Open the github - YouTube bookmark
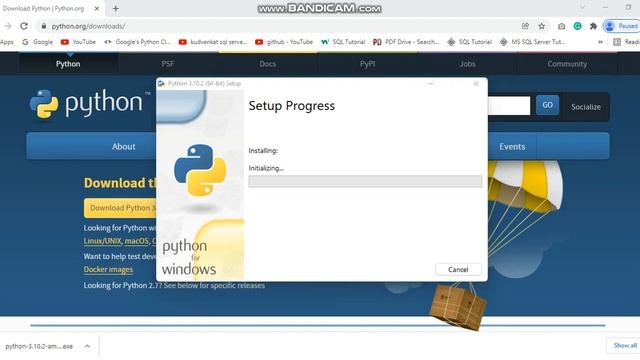Image resolution: width=640 pixels, height=360 pixels. 284,42
